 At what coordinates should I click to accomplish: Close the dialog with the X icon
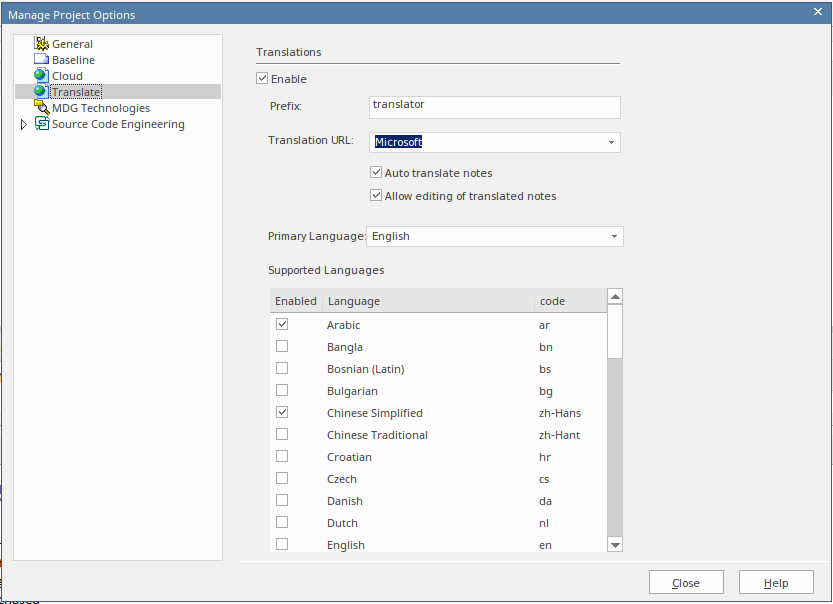[818, 11]
